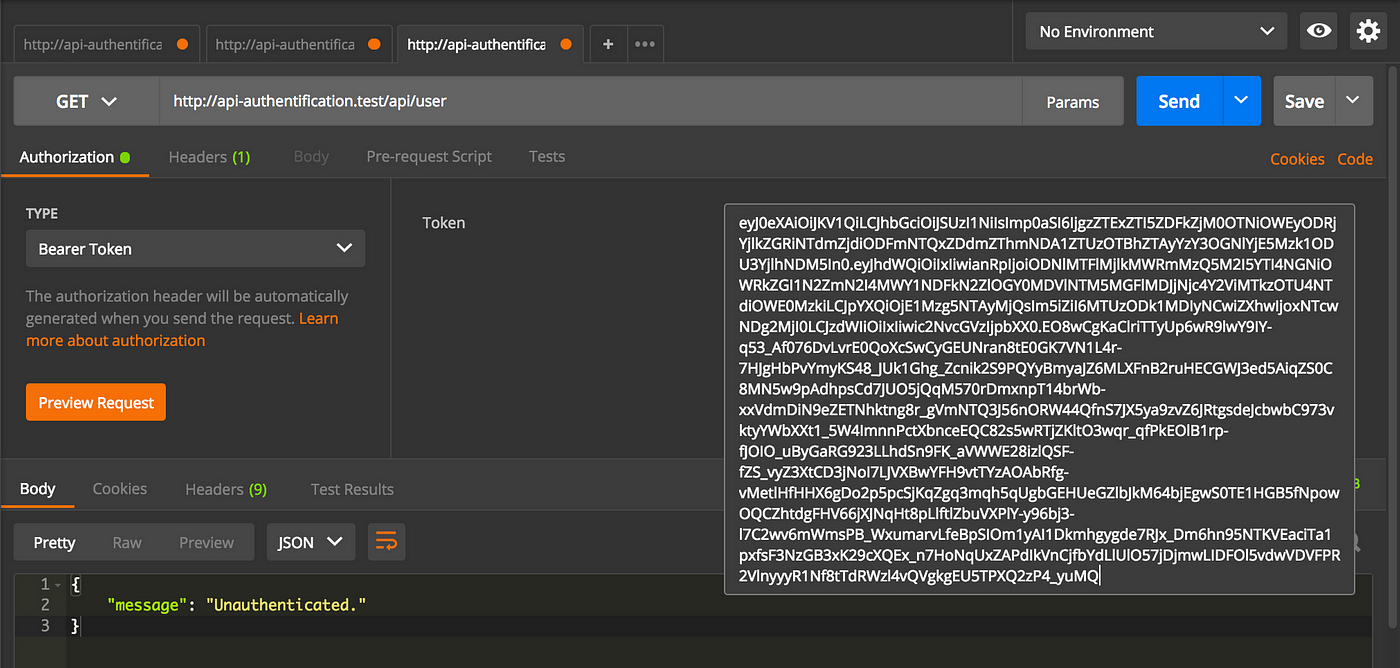
Task: Click in the request URL field
Action: point(590,101)
